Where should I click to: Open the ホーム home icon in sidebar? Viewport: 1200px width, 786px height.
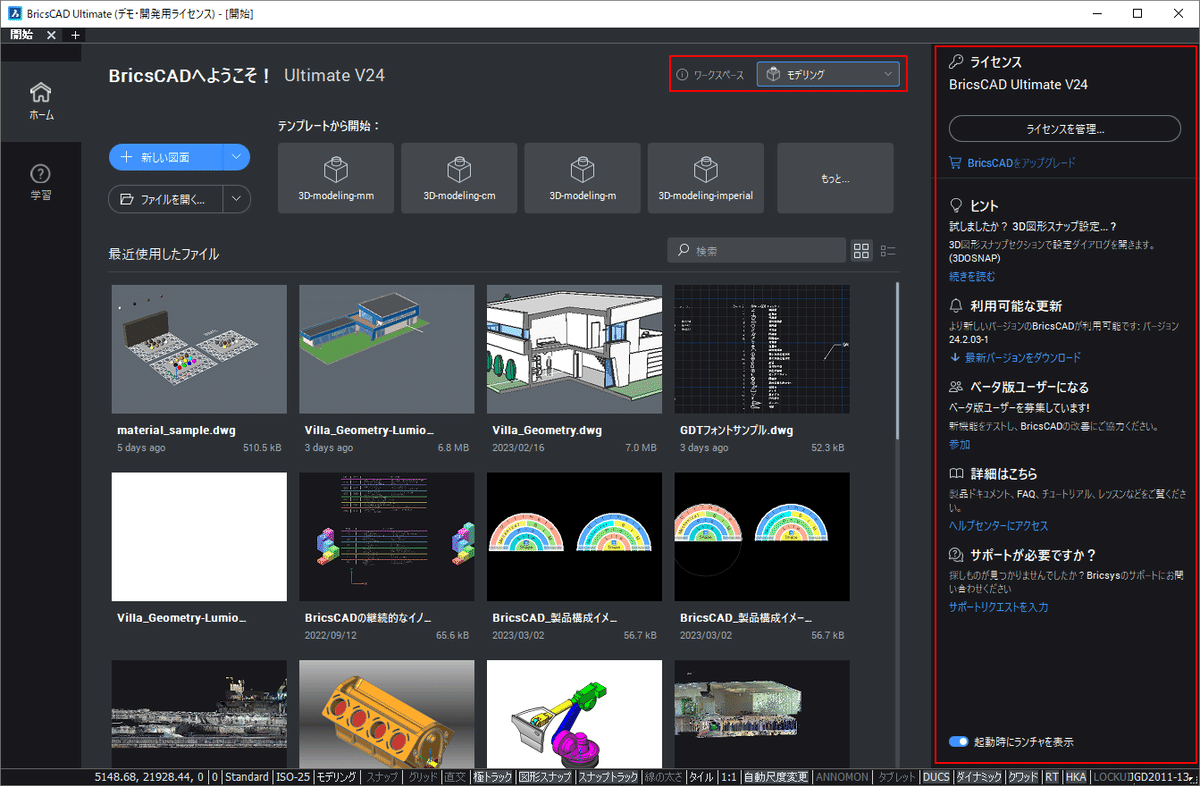point(41,100)
